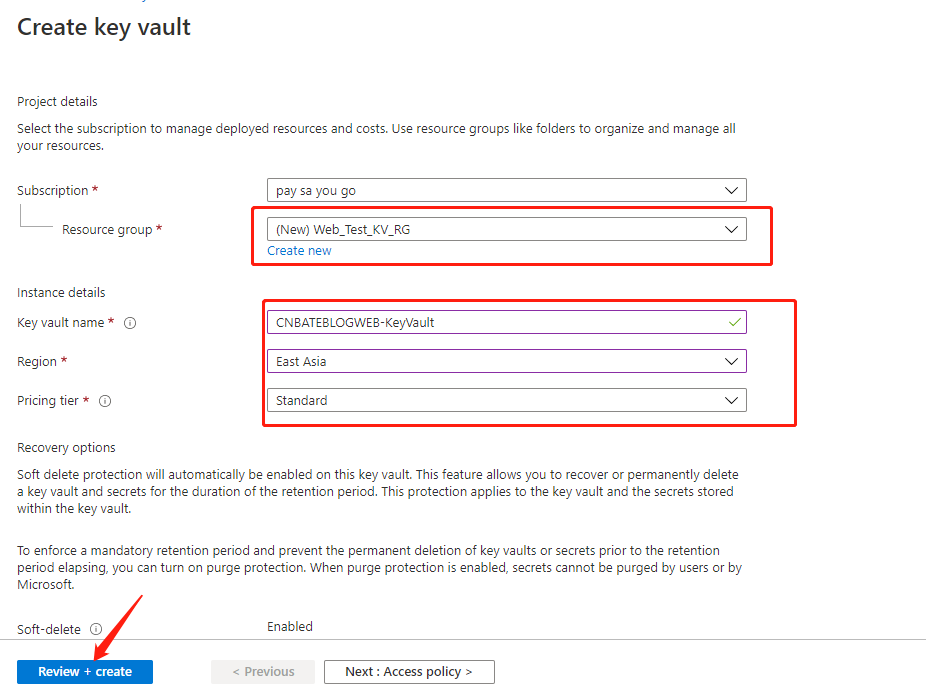Click the Region dropdown chevron arrow
Viewport: 926px width, 698px height.
pos(731,361)
